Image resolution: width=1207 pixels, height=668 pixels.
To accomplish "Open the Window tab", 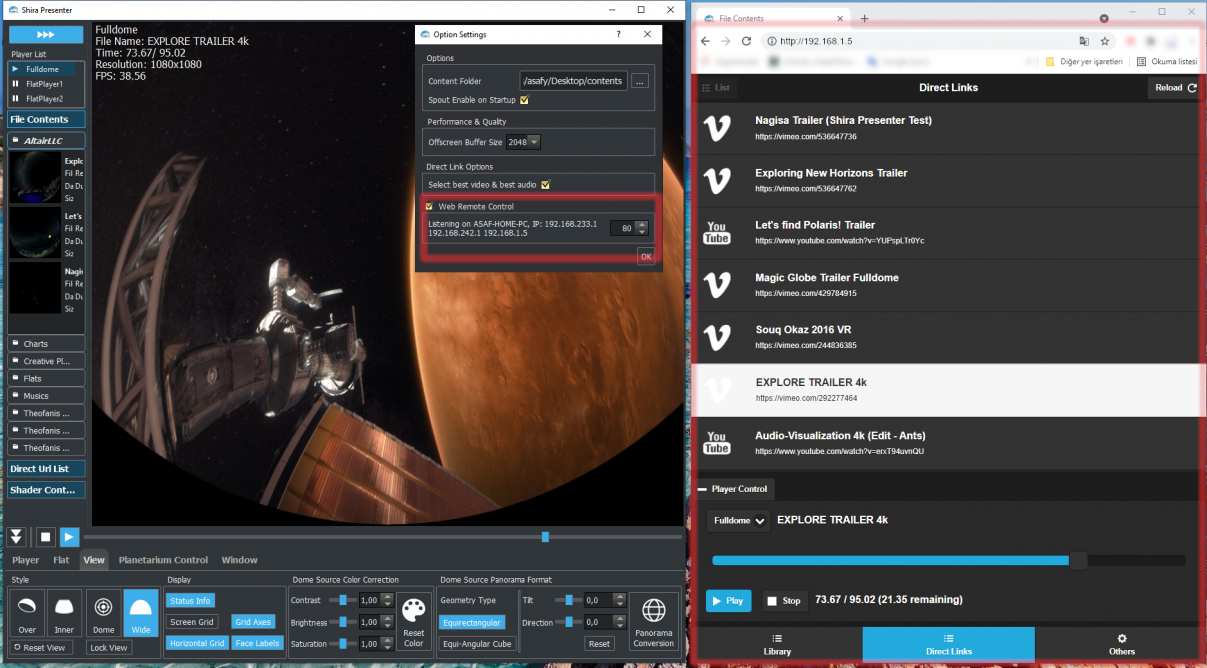I will 239,560.
